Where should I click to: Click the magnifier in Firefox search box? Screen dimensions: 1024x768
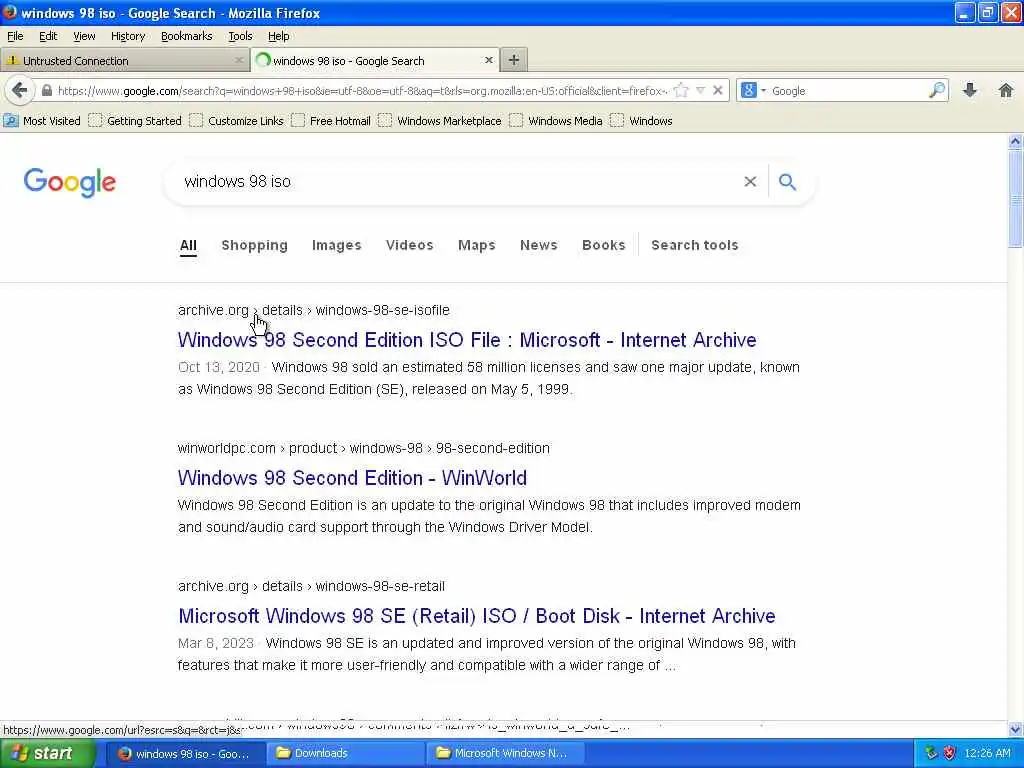937,91
